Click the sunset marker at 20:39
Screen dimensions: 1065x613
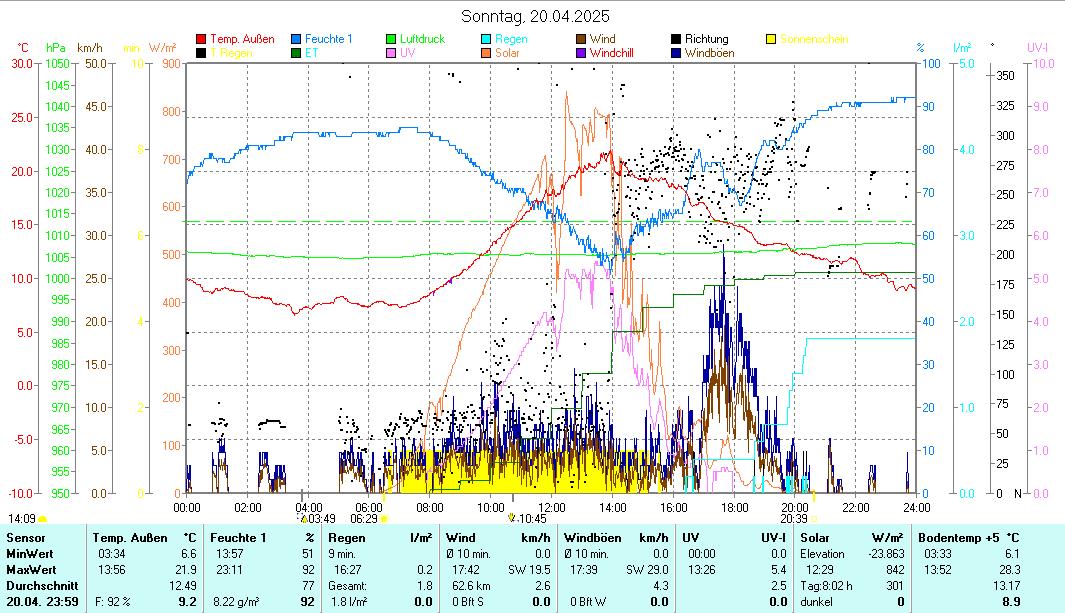coord(814,519)
